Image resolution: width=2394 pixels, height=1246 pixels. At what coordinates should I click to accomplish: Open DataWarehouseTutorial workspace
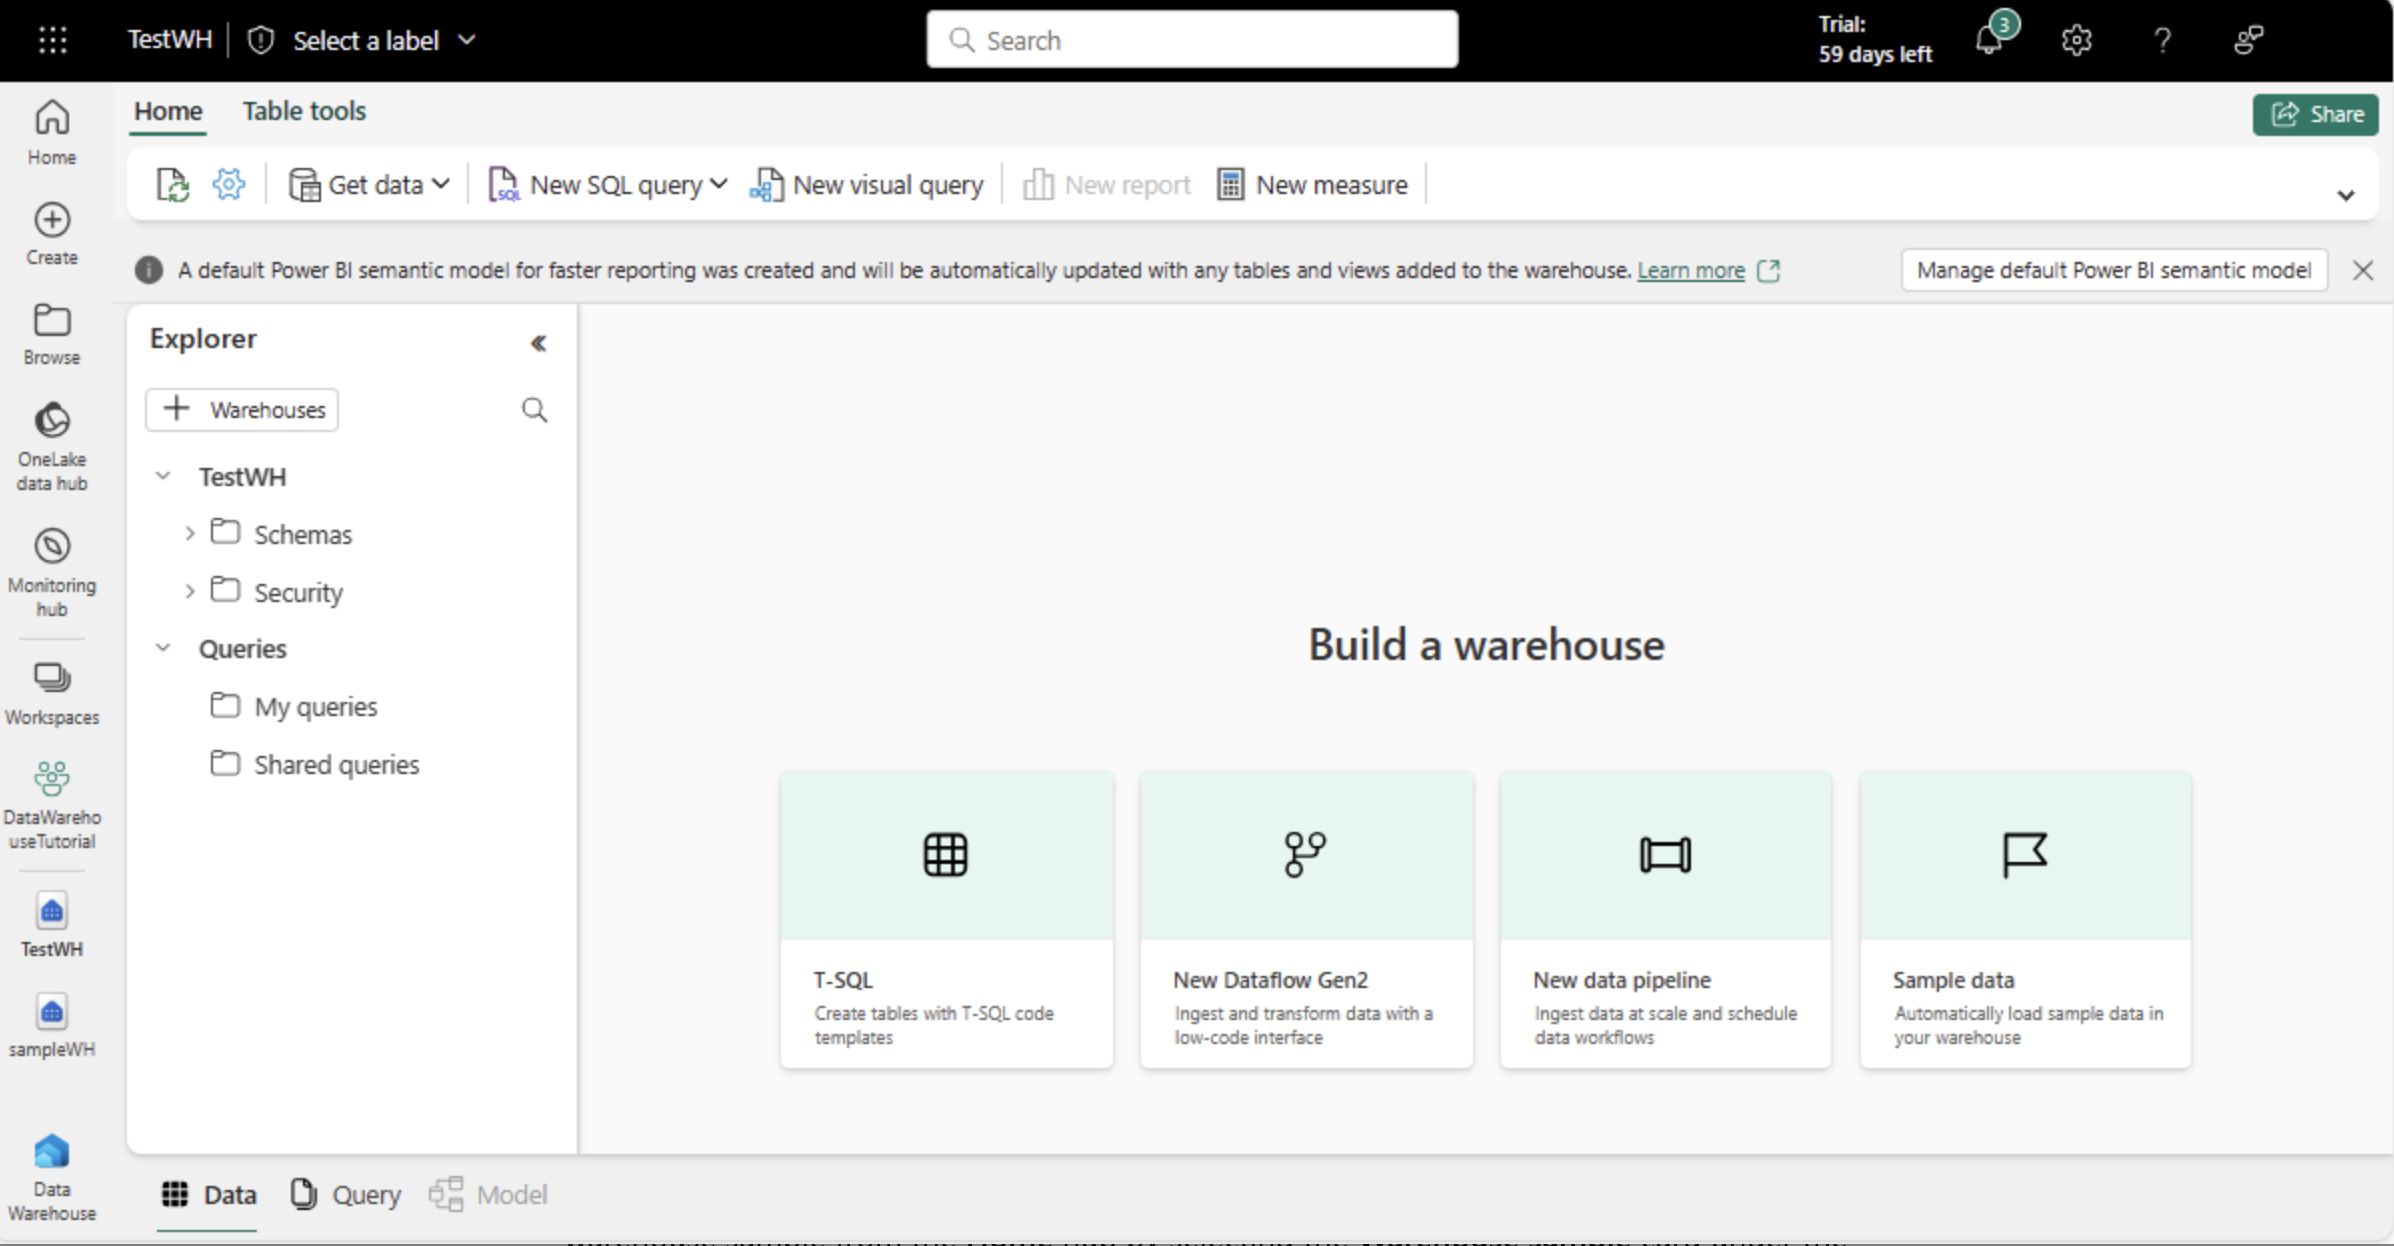52,805
